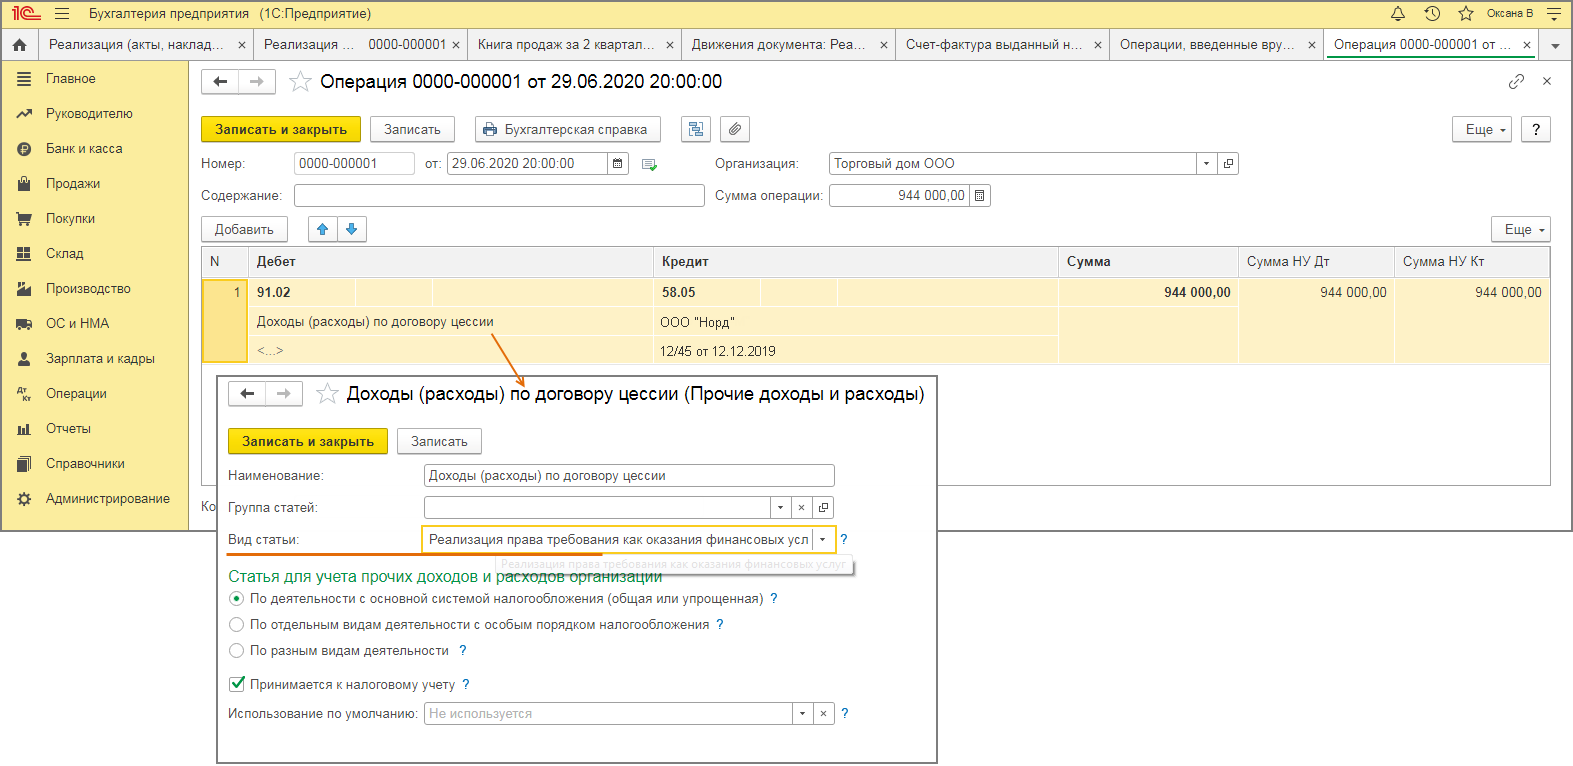
Task: Open the help button with question mark
Action: point(1536,129)
